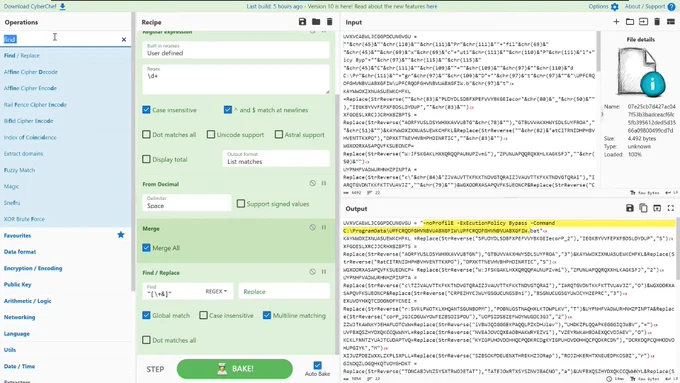Uncheck Merge All checkbox

(x=146, y=248)
